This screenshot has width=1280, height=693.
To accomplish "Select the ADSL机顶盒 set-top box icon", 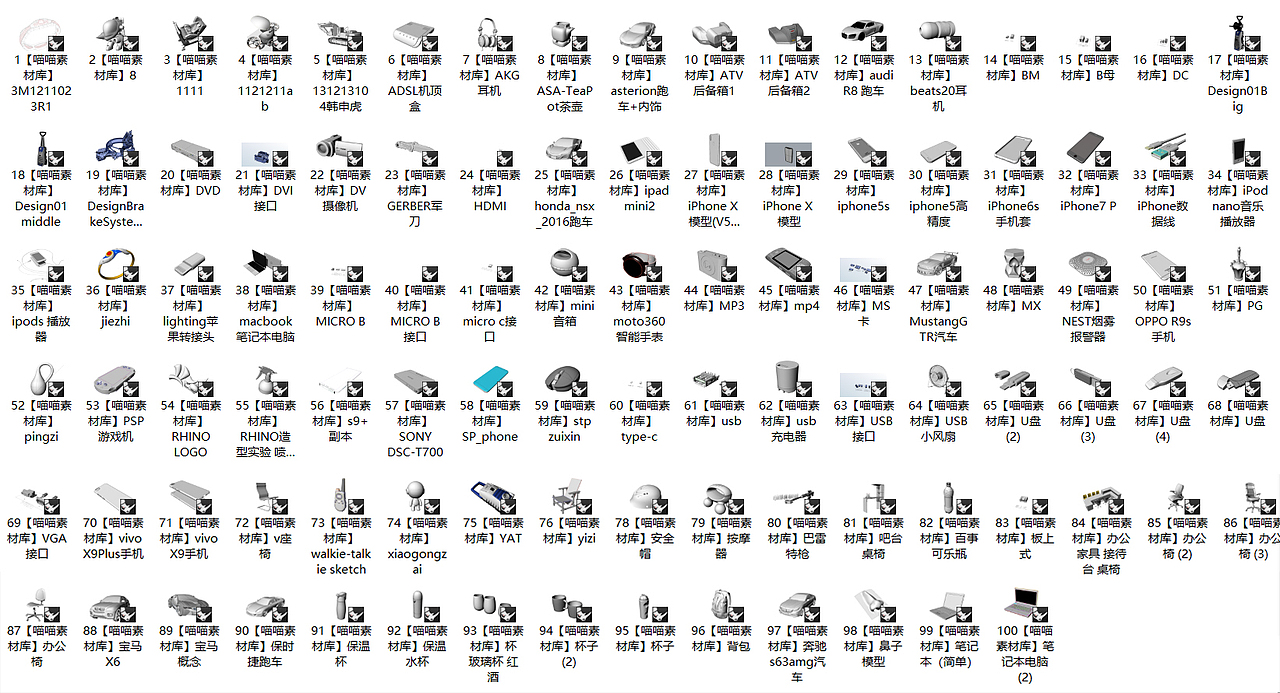I will [x=414, y=35].
